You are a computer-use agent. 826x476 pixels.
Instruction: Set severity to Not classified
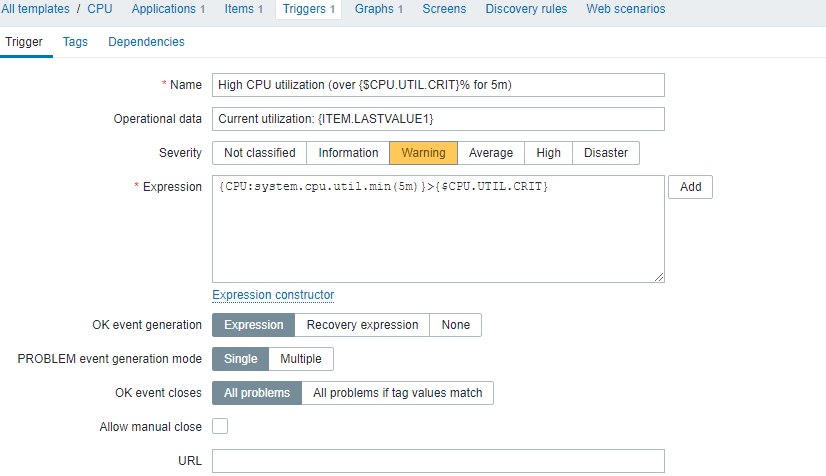tap(260, 153)
